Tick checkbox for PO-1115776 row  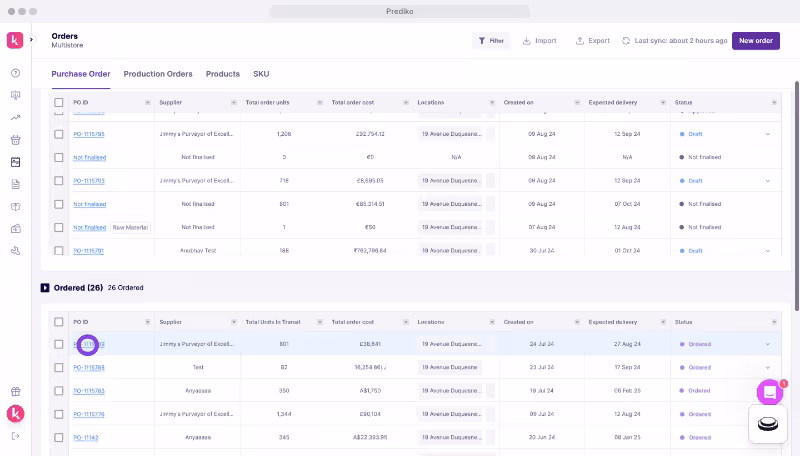59,414
